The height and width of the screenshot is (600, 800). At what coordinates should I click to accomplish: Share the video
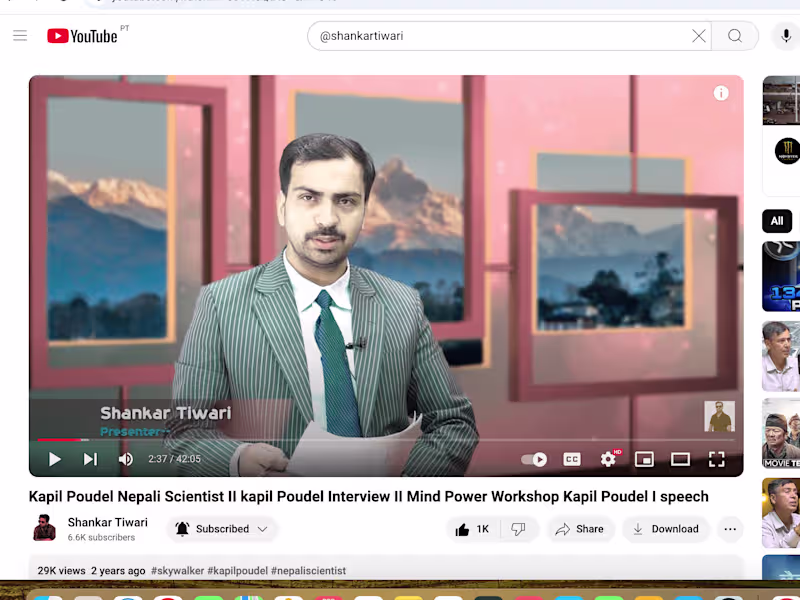(x=580, y=529)
